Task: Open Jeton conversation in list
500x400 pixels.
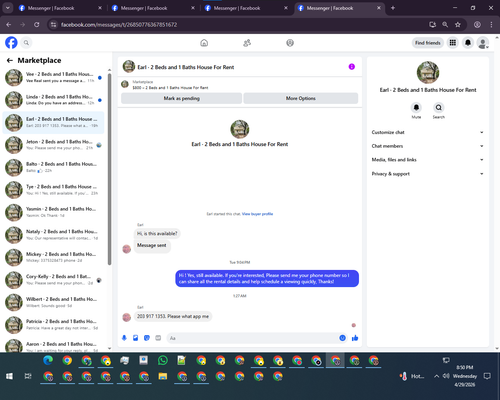Action: click(53, 145)
